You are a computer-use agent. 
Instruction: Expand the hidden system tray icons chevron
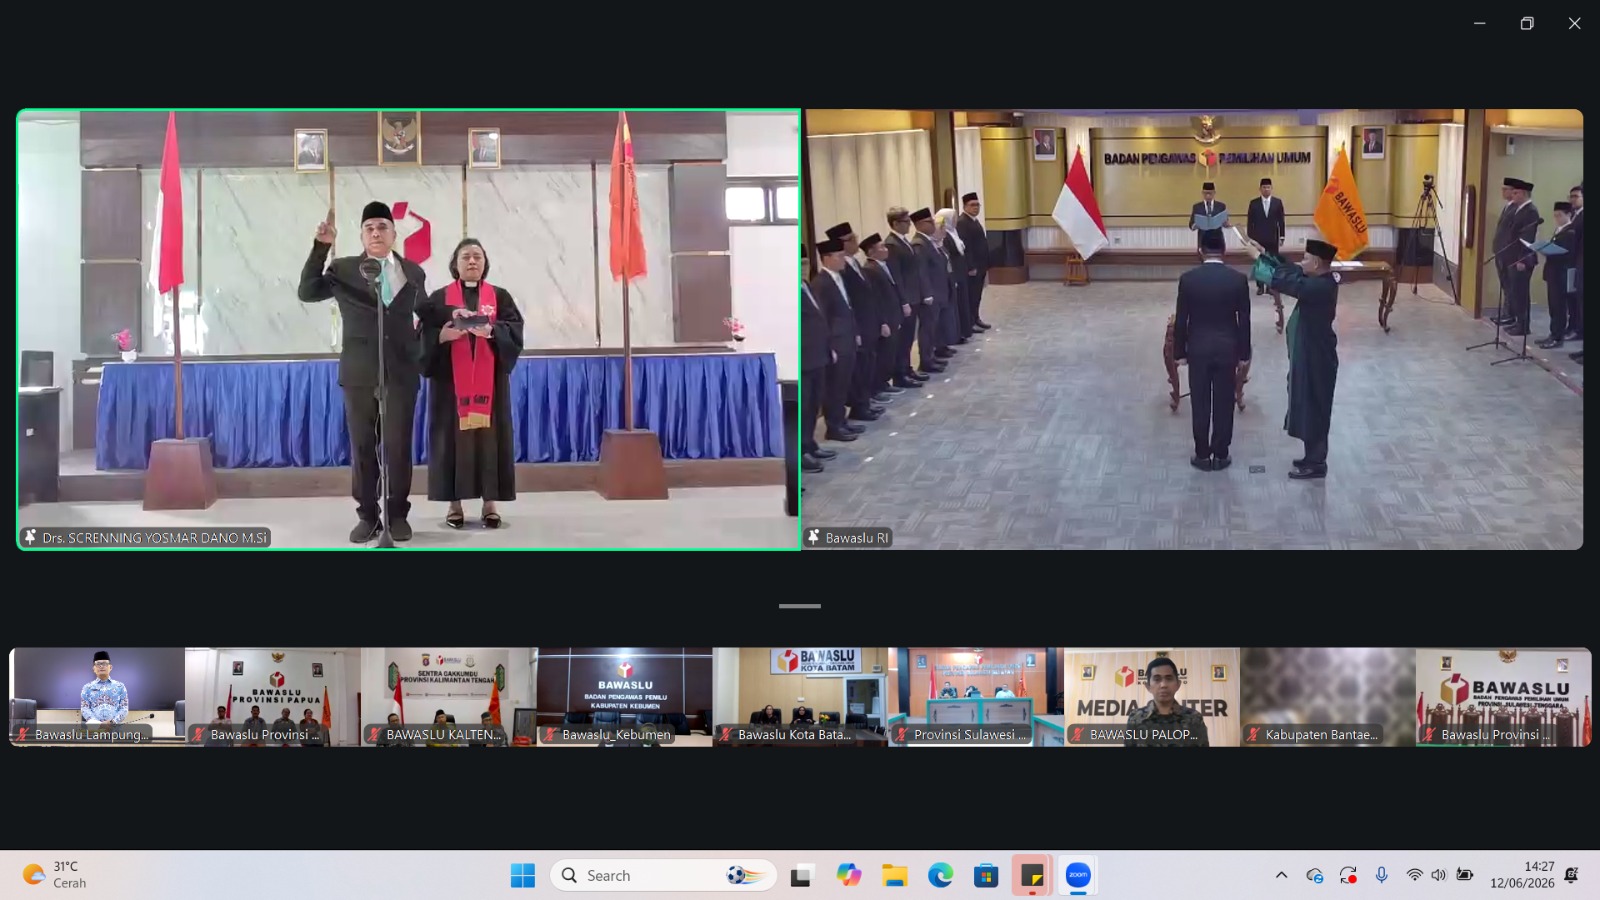1281,875
